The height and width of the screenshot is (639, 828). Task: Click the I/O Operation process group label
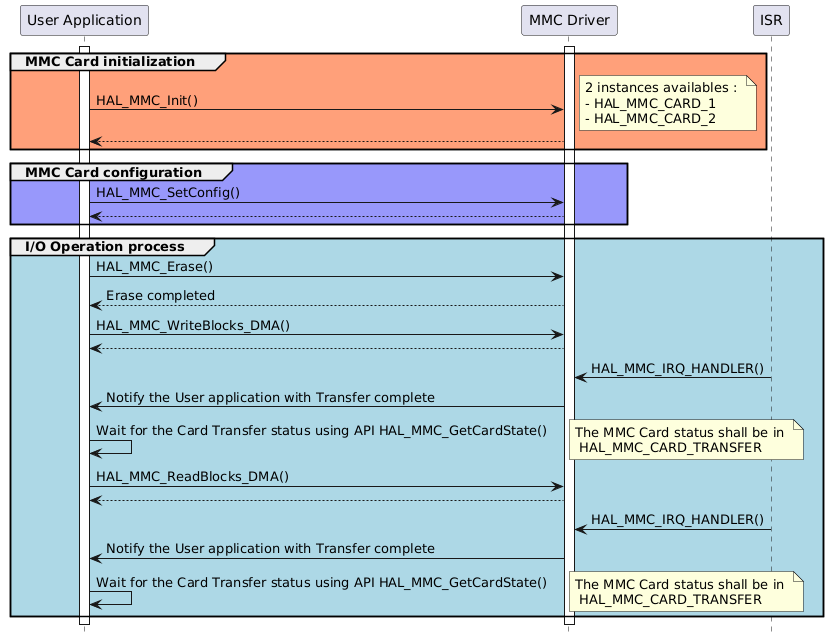105,247
